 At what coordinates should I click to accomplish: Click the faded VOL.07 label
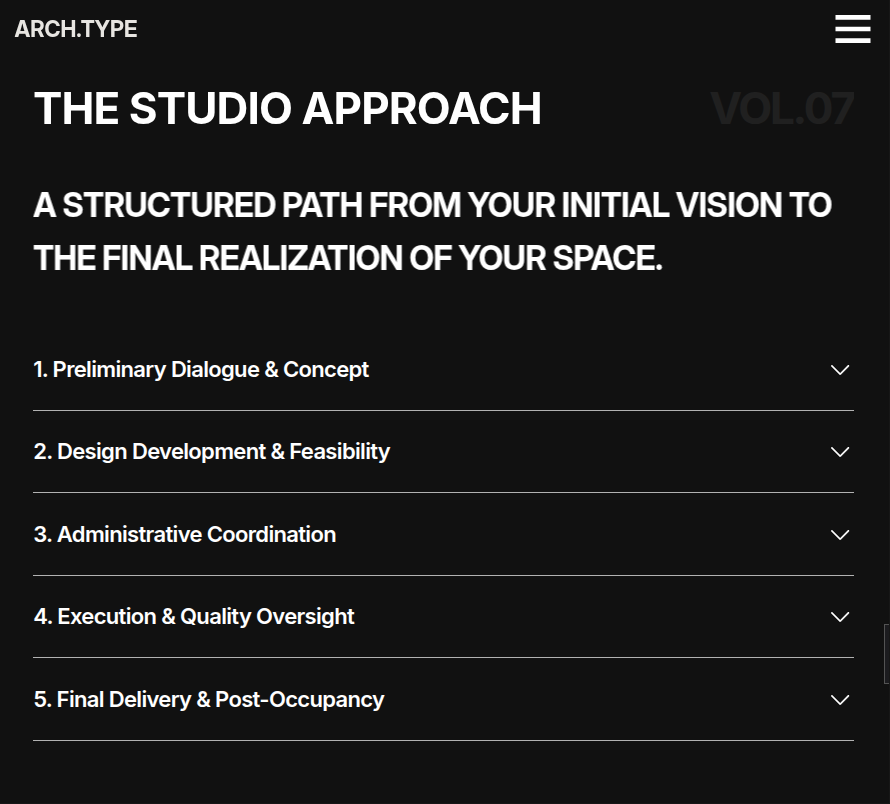point(782,109)
